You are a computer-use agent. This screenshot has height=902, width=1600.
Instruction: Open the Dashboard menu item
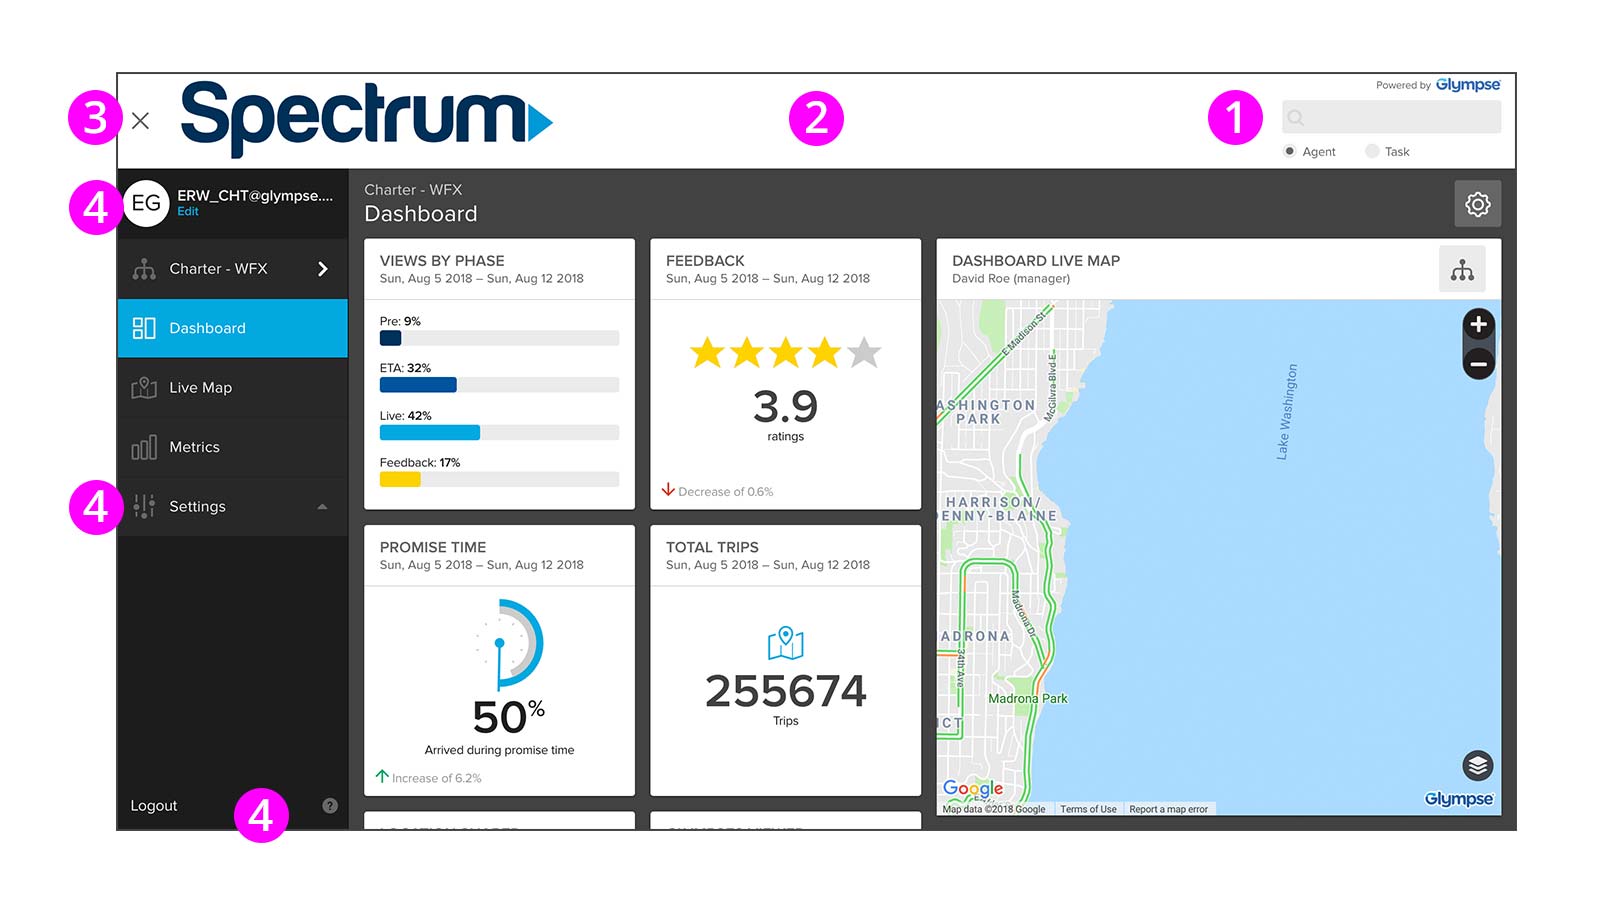[x=233, y=328]
